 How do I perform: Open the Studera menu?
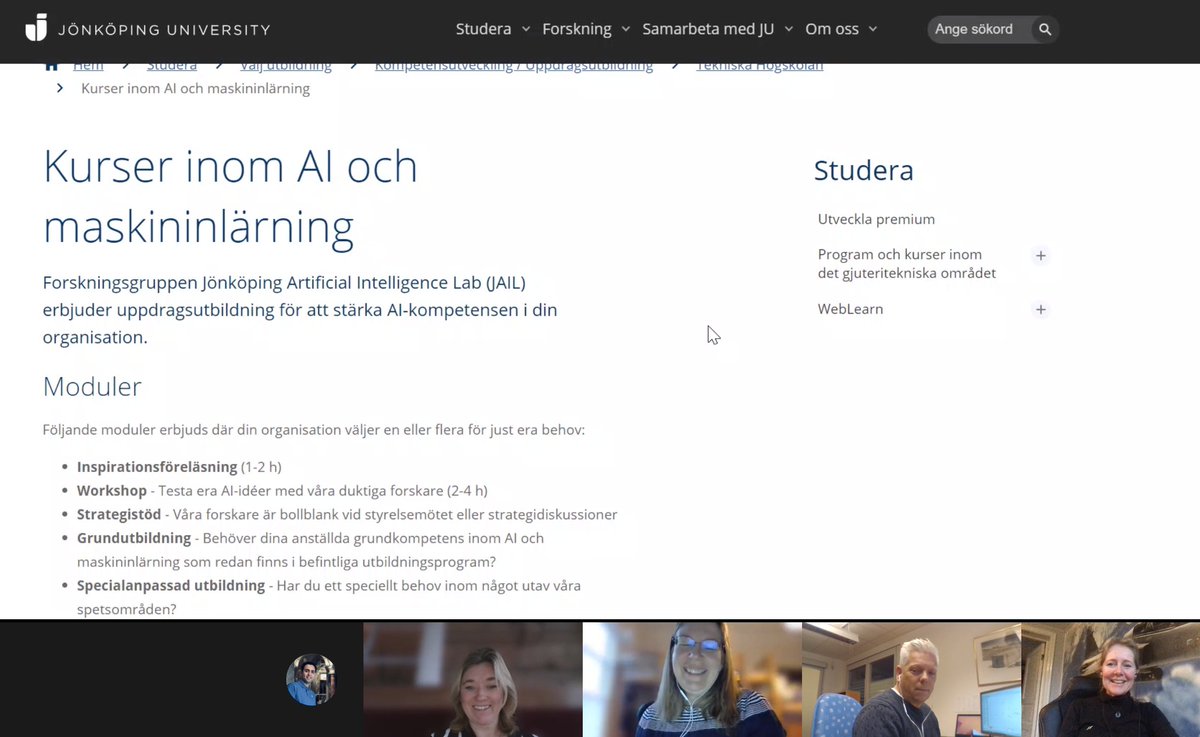point(483,29)
